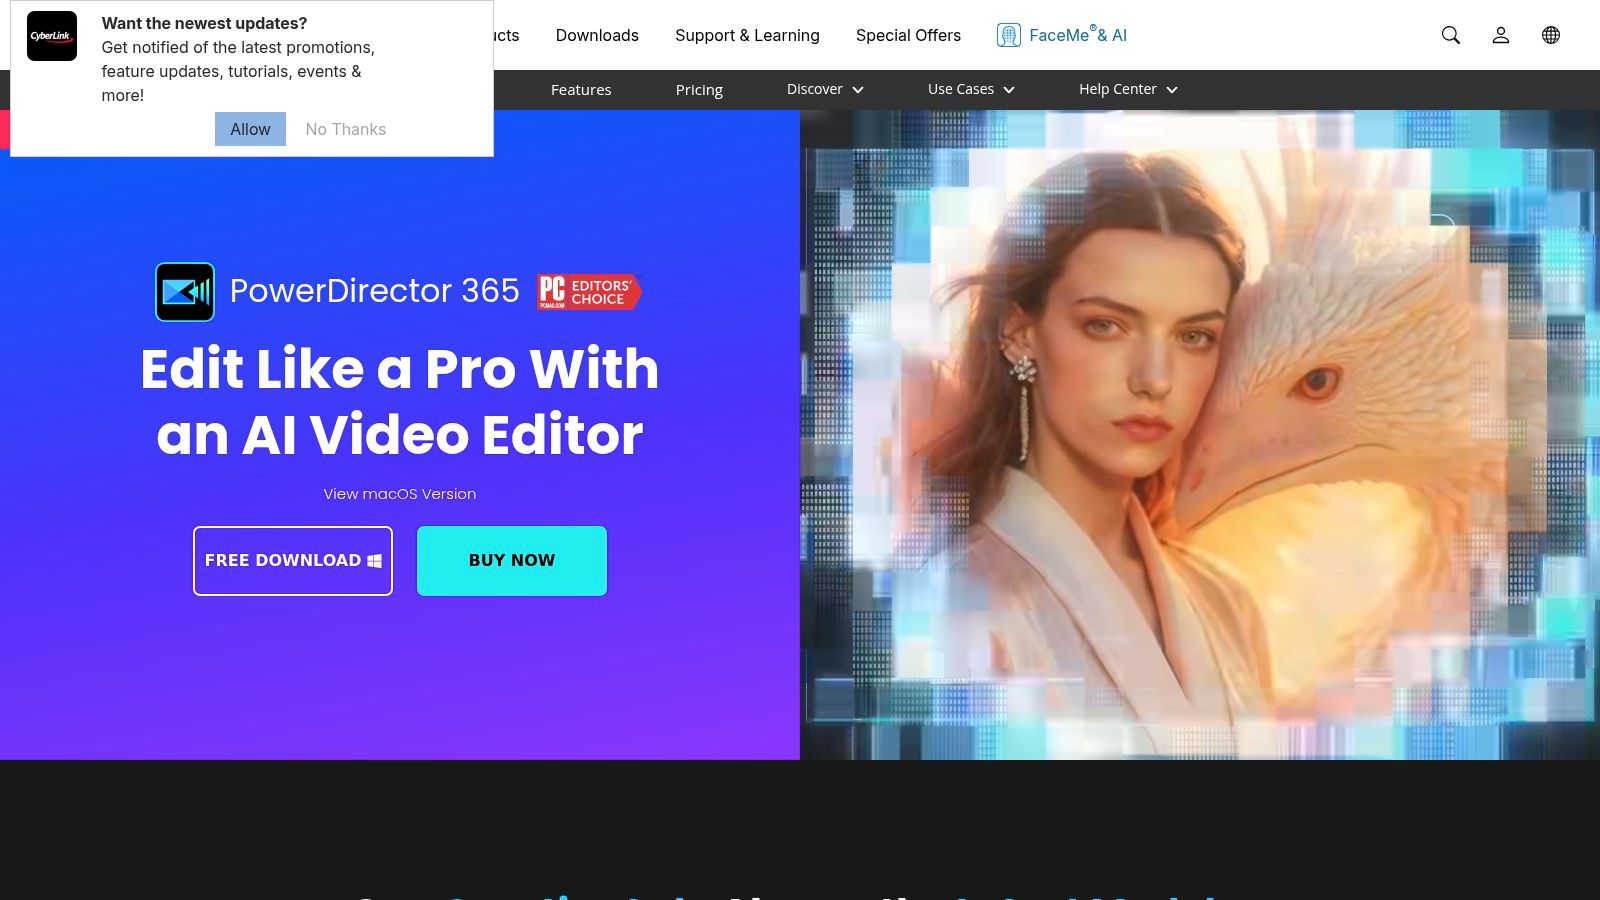The image size is (1600, 900).
Task: Click the woman and dragon hero image
Action: 1200,435
